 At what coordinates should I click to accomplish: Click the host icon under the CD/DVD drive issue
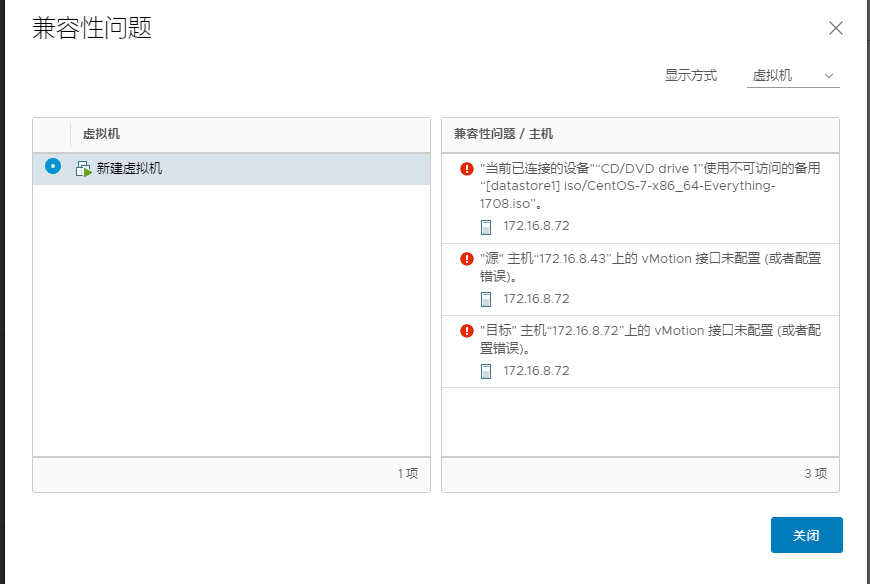[x=485, y=227]
